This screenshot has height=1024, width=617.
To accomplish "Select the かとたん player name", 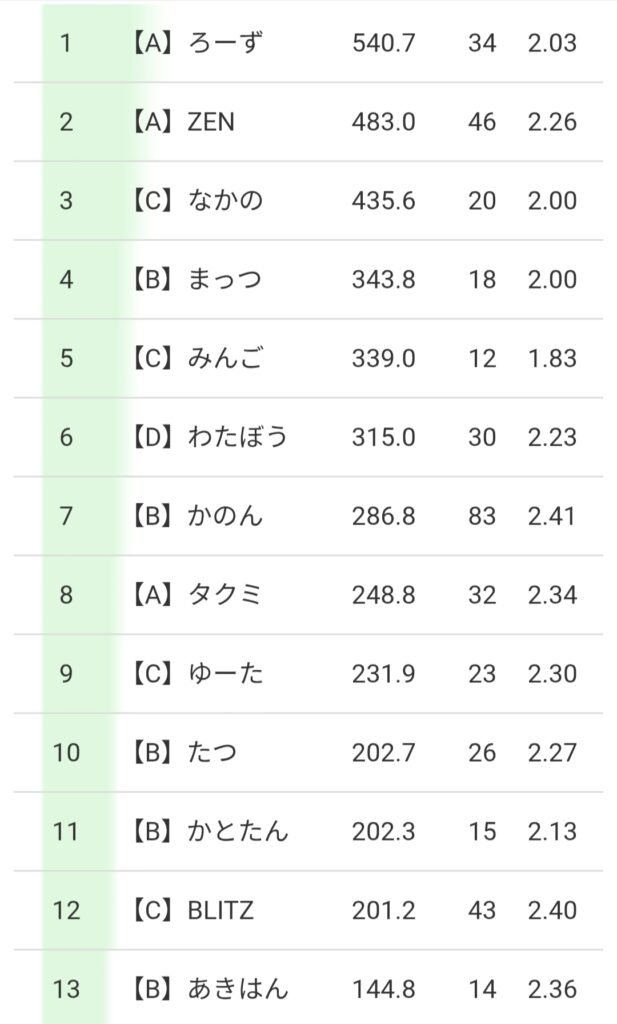I will (x=237, y=831).
